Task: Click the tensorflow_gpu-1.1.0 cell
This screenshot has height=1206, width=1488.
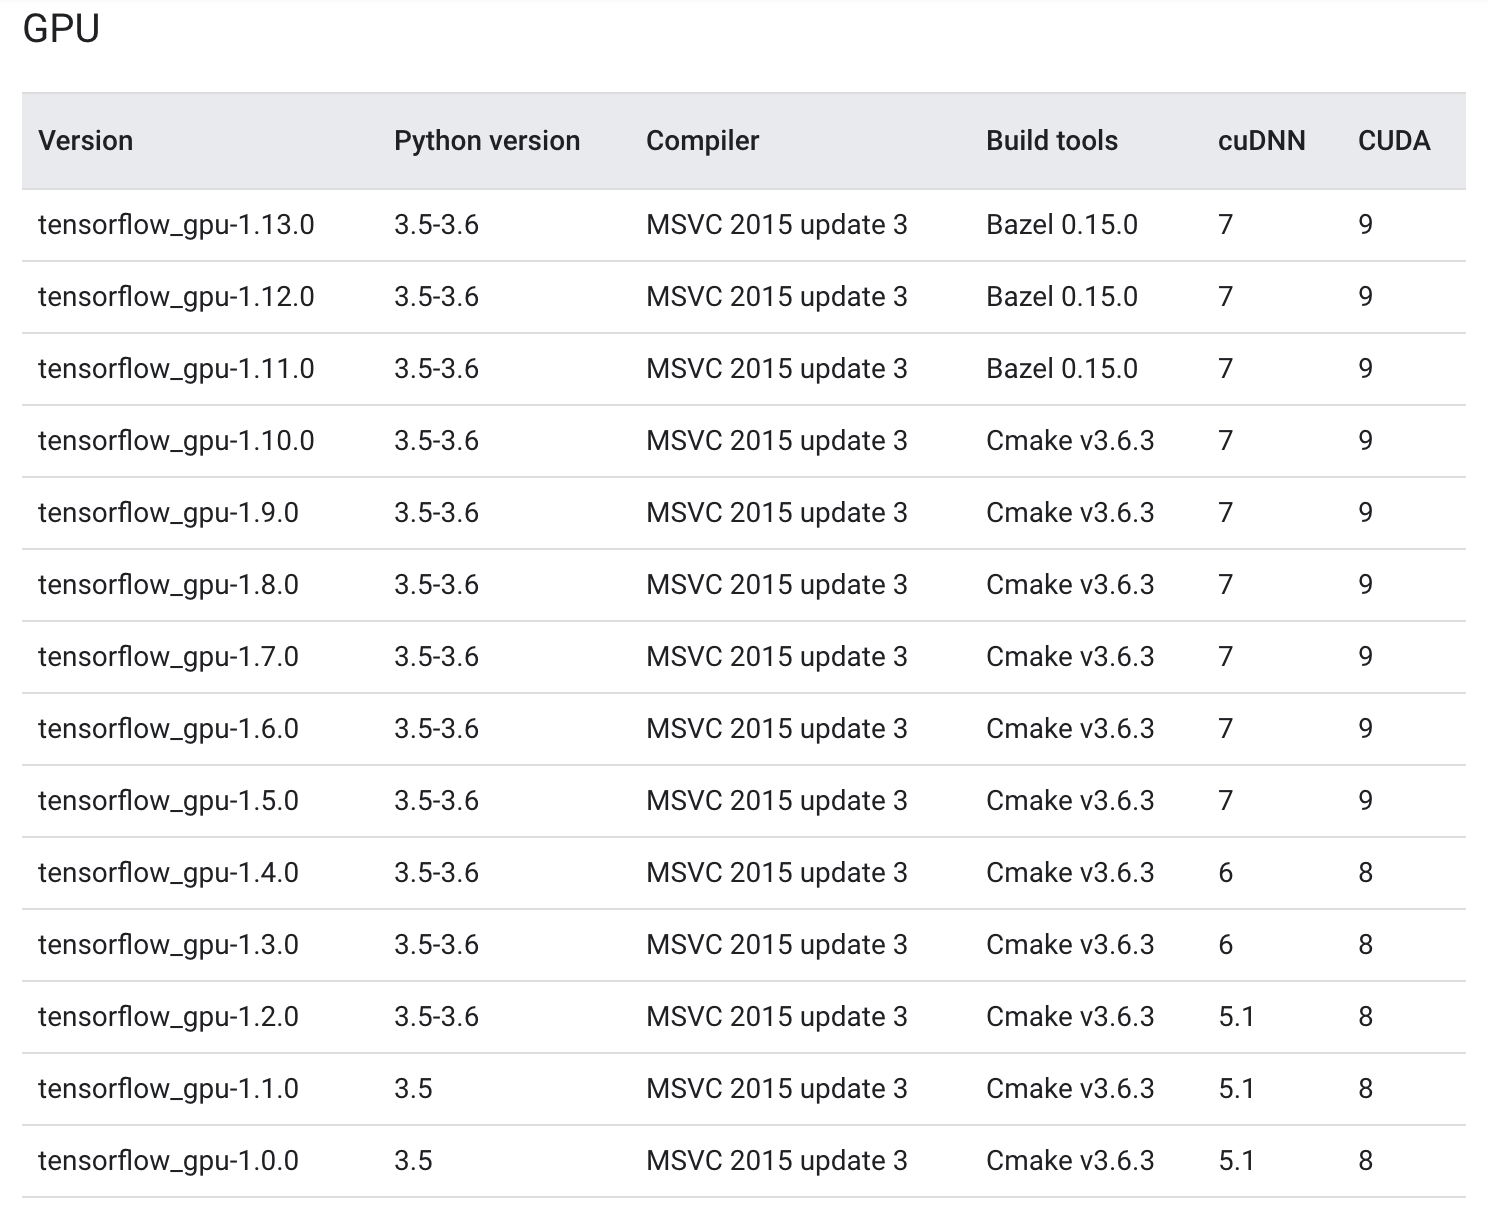Action: [168, 1088]
